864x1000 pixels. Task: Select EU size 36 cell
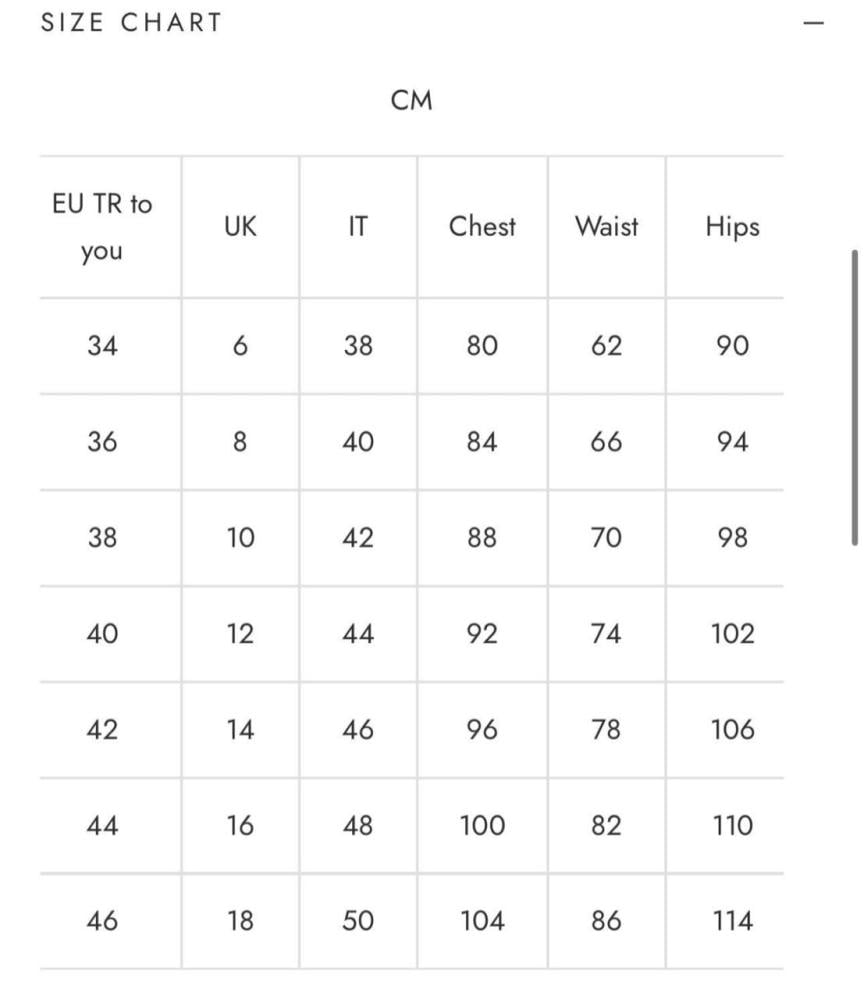[x=102, y=442]
